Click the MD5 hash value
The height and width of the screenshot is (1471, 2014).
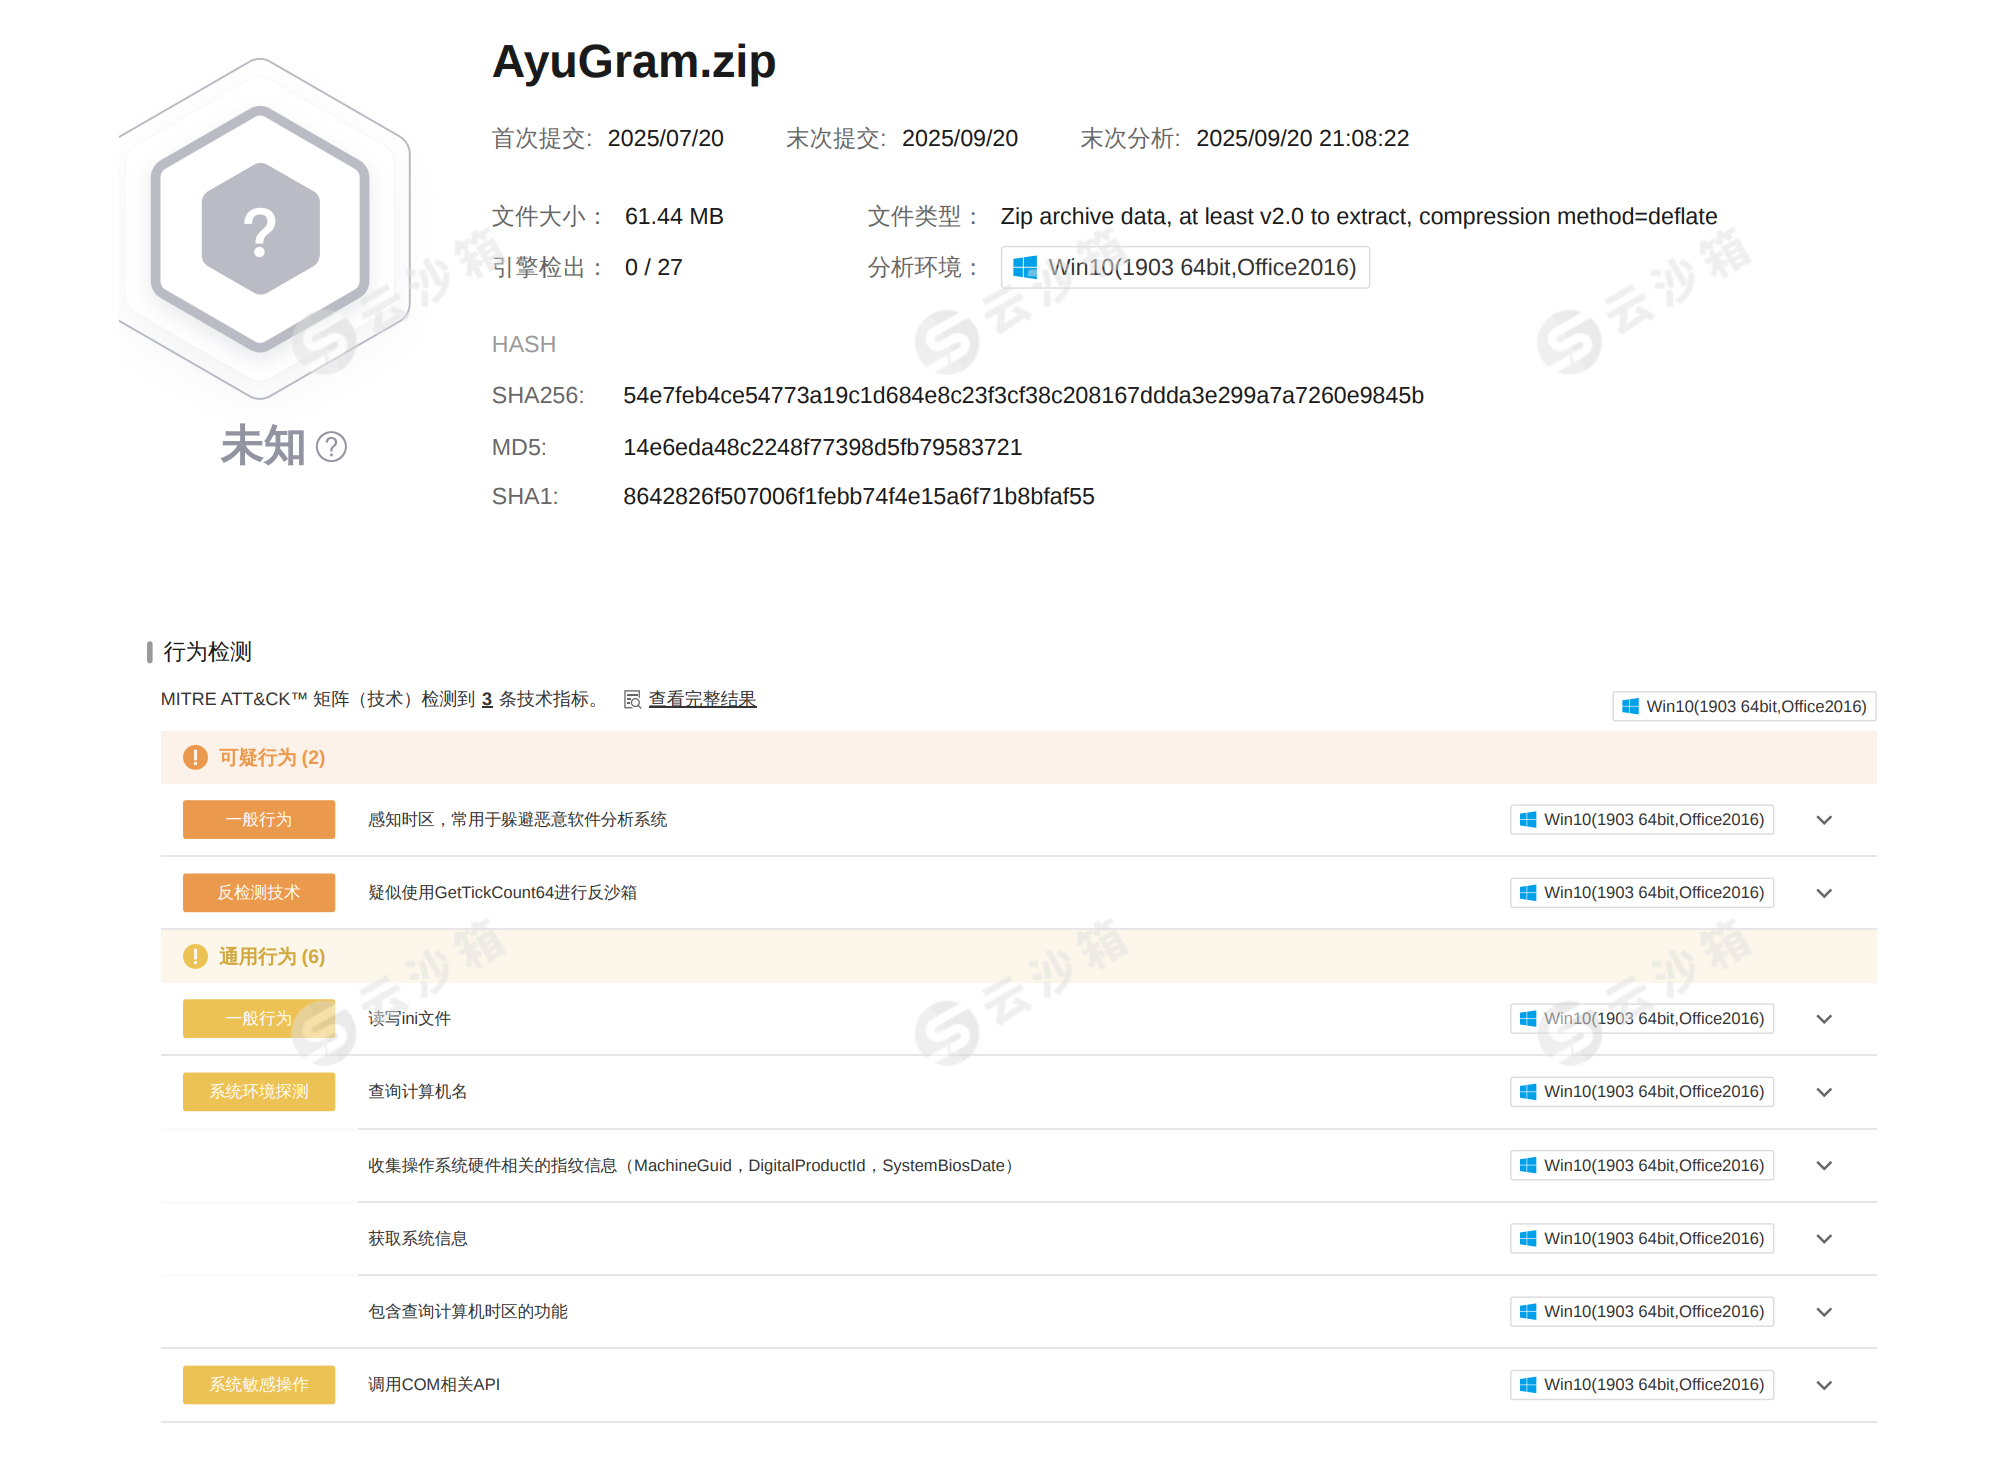click(x=822, y=447)
